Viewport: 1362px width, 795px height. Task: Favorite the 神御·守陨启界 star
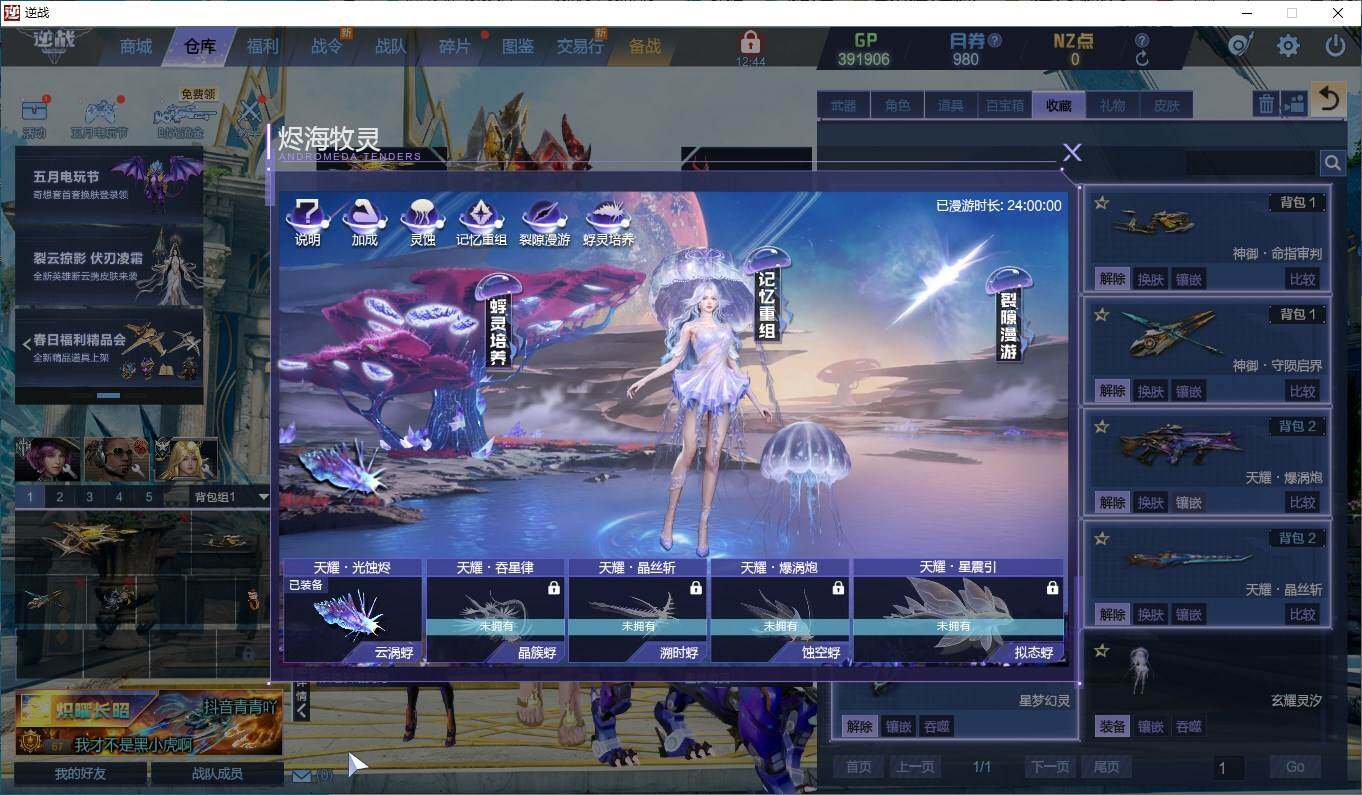(x=1101, y=314)
